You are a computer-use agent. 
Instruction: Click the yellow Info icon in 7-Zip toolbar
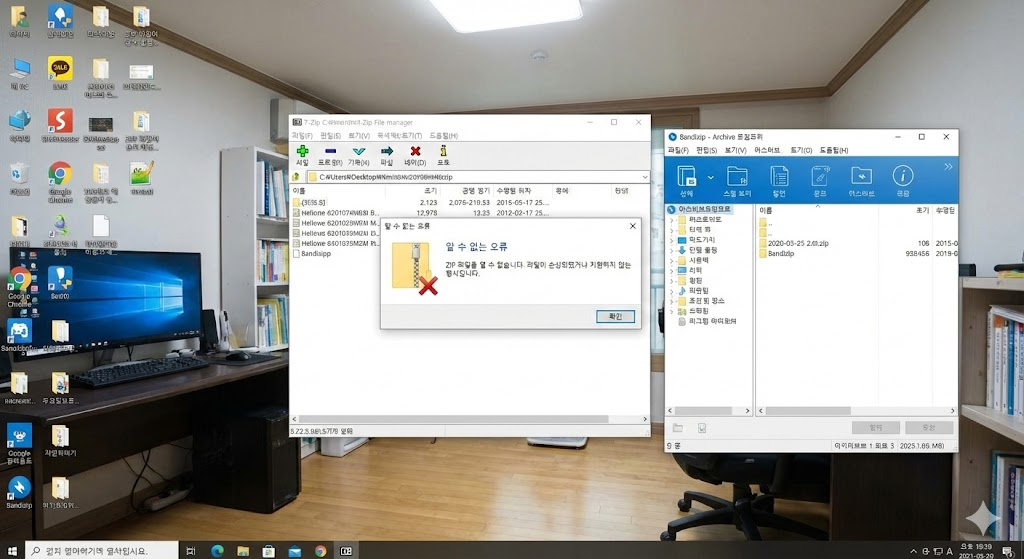pyautogui.click(x=443, y=152)
